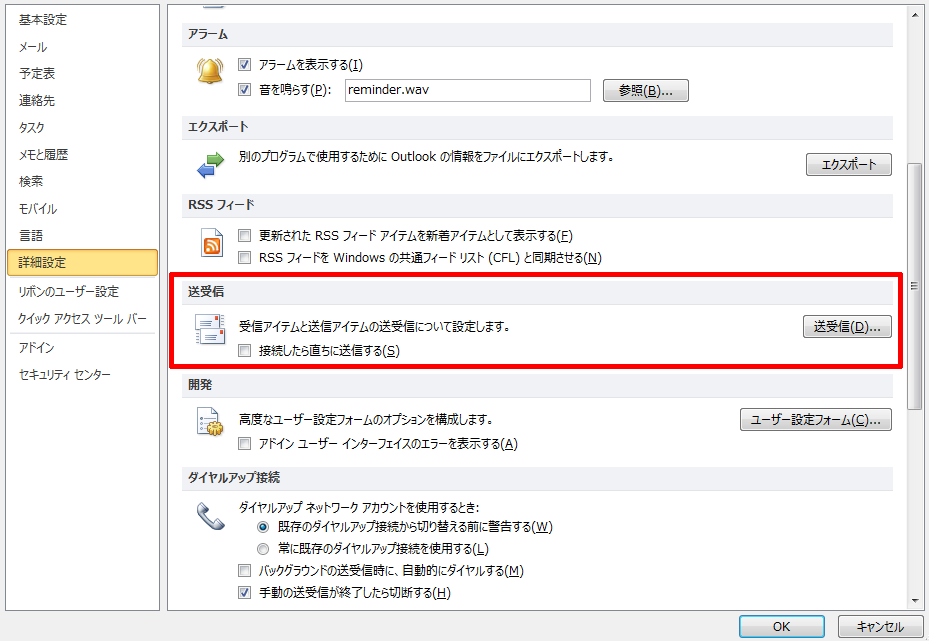929x641 pixels.
Task: Open 予定表 settings category
Action: (82, 73)
